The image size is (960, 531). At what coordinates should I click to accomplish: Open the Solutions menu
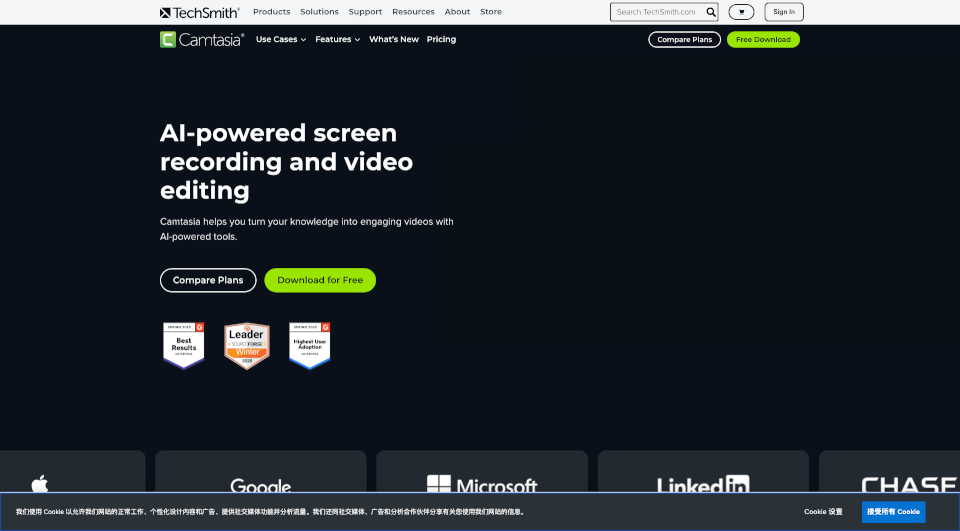pos(319,12)
